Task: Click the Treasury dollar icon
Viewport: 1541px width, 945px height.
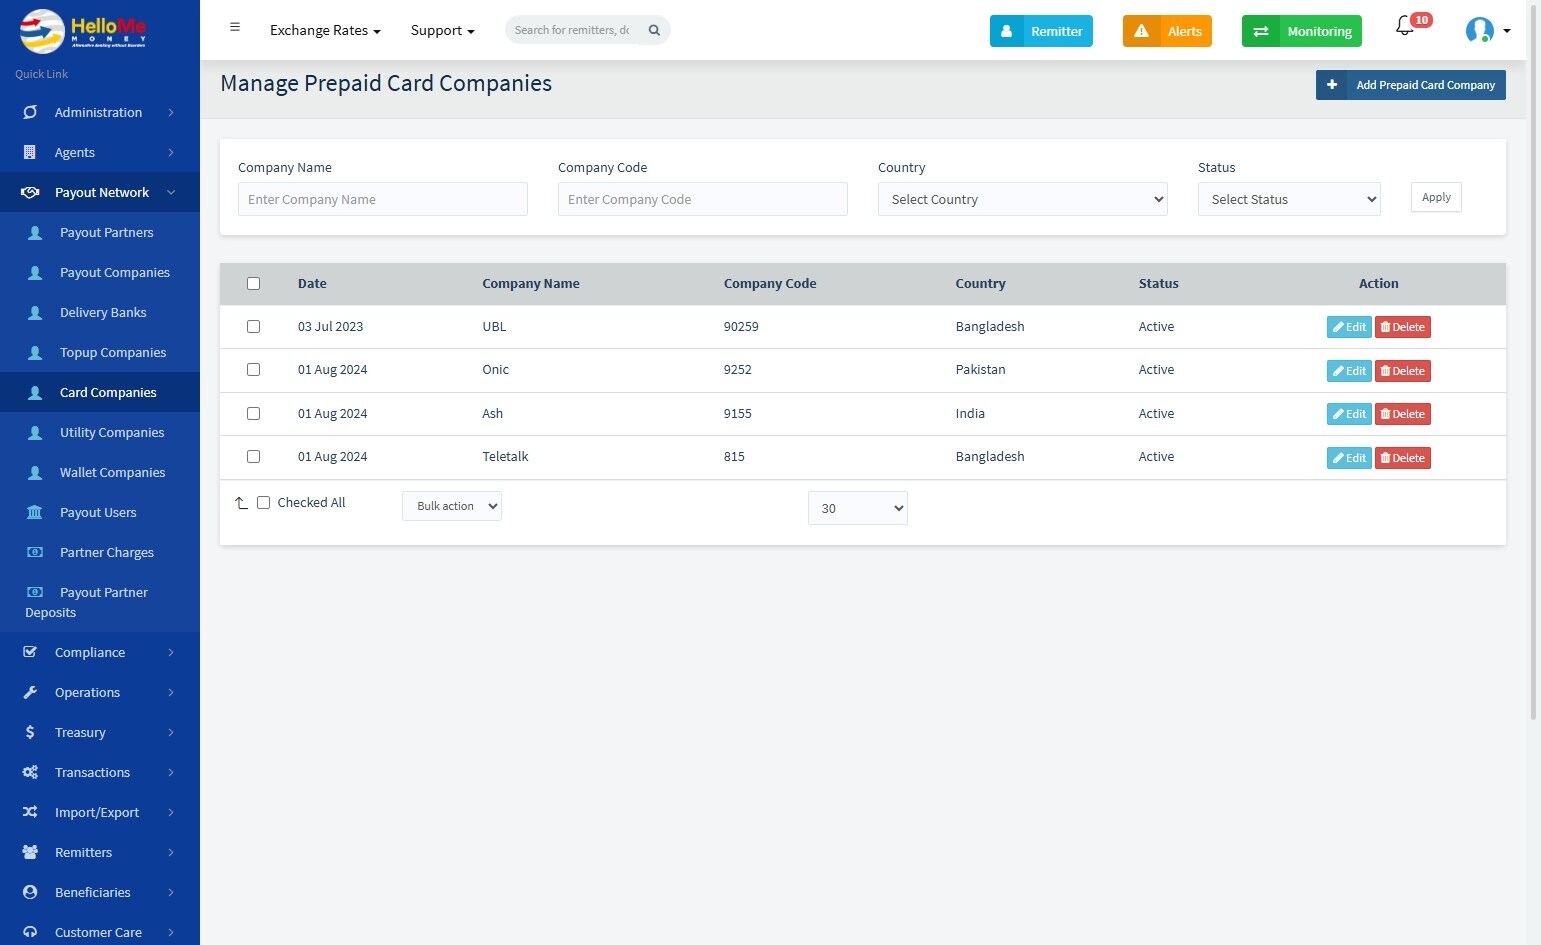Action: (x=30, y=732)
